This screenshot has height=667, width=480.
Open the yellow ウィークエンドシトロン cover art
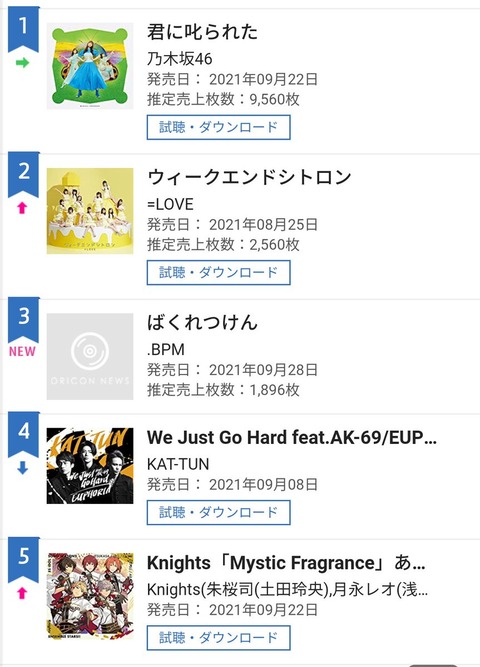point(90,211)
